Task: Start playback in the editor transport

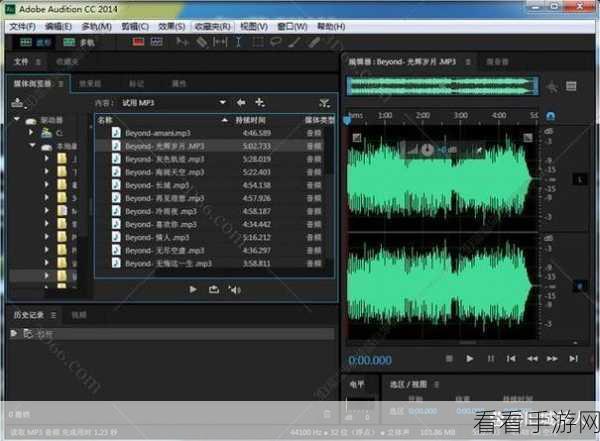Action: click(x=470, y=359)
